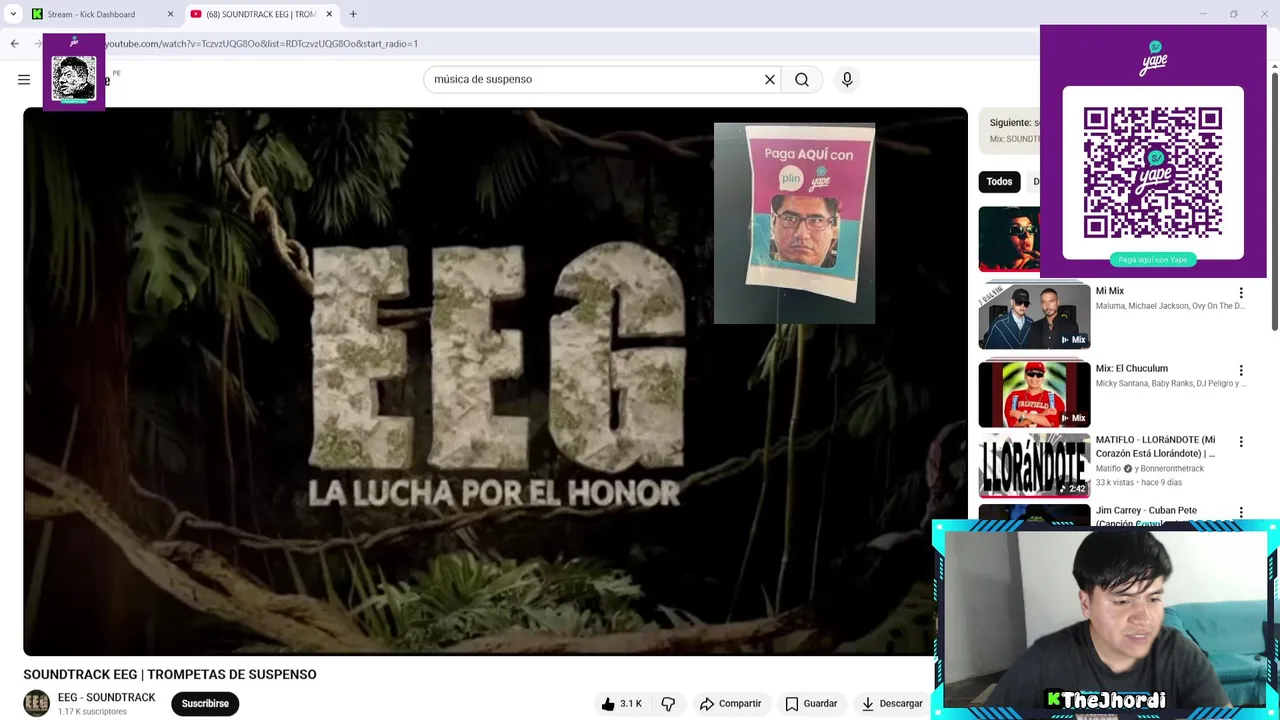Image resolution: width=1280 pixels, height=720 pixels.
Task: Go back with the browser arrow
Action: tap(14, 43)
